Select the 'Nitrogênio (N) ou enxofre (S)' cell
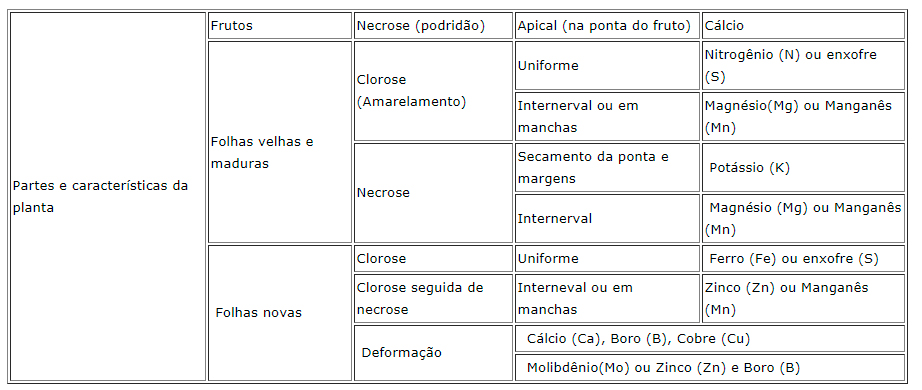Image resolution: width=922 pixels, height=390 pixels. point(803,65)
